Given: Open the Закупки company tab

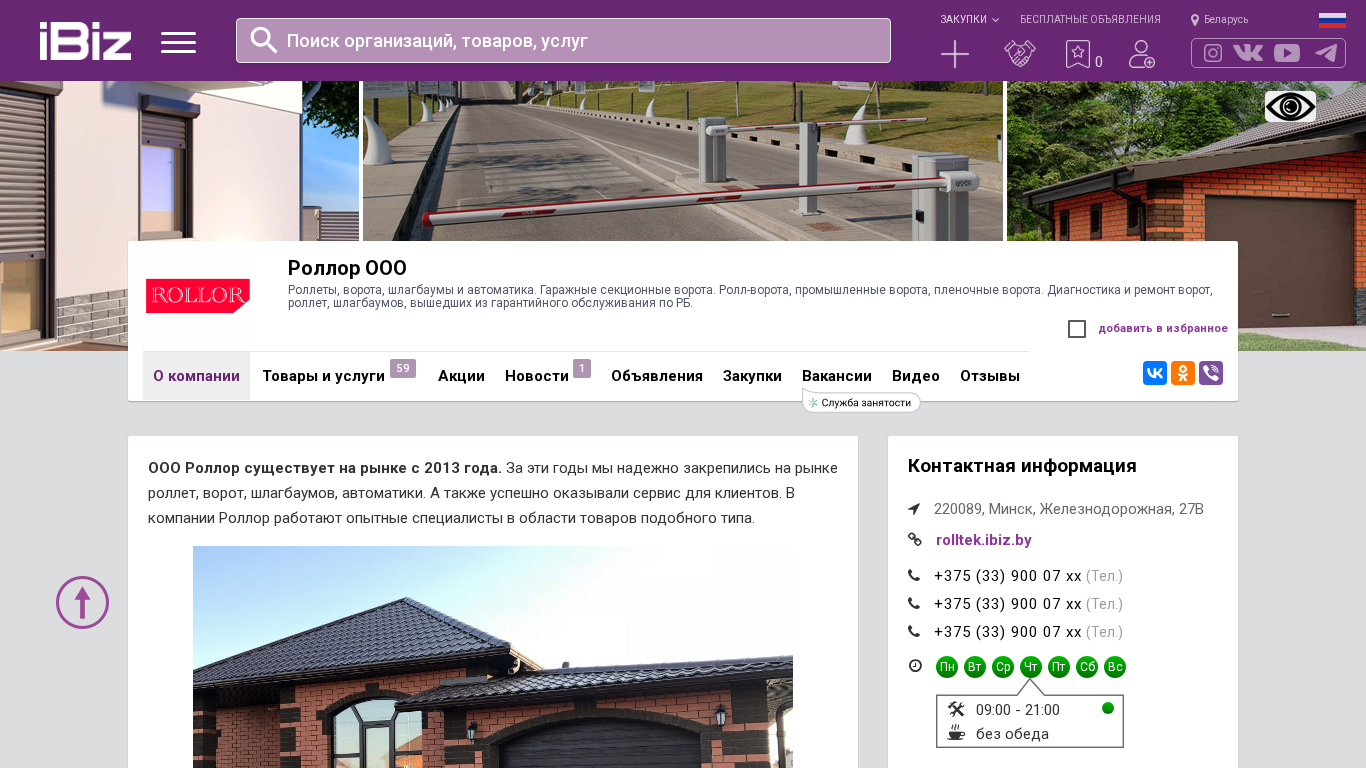Looking at the screenshot, I should [x=752, y=376].
